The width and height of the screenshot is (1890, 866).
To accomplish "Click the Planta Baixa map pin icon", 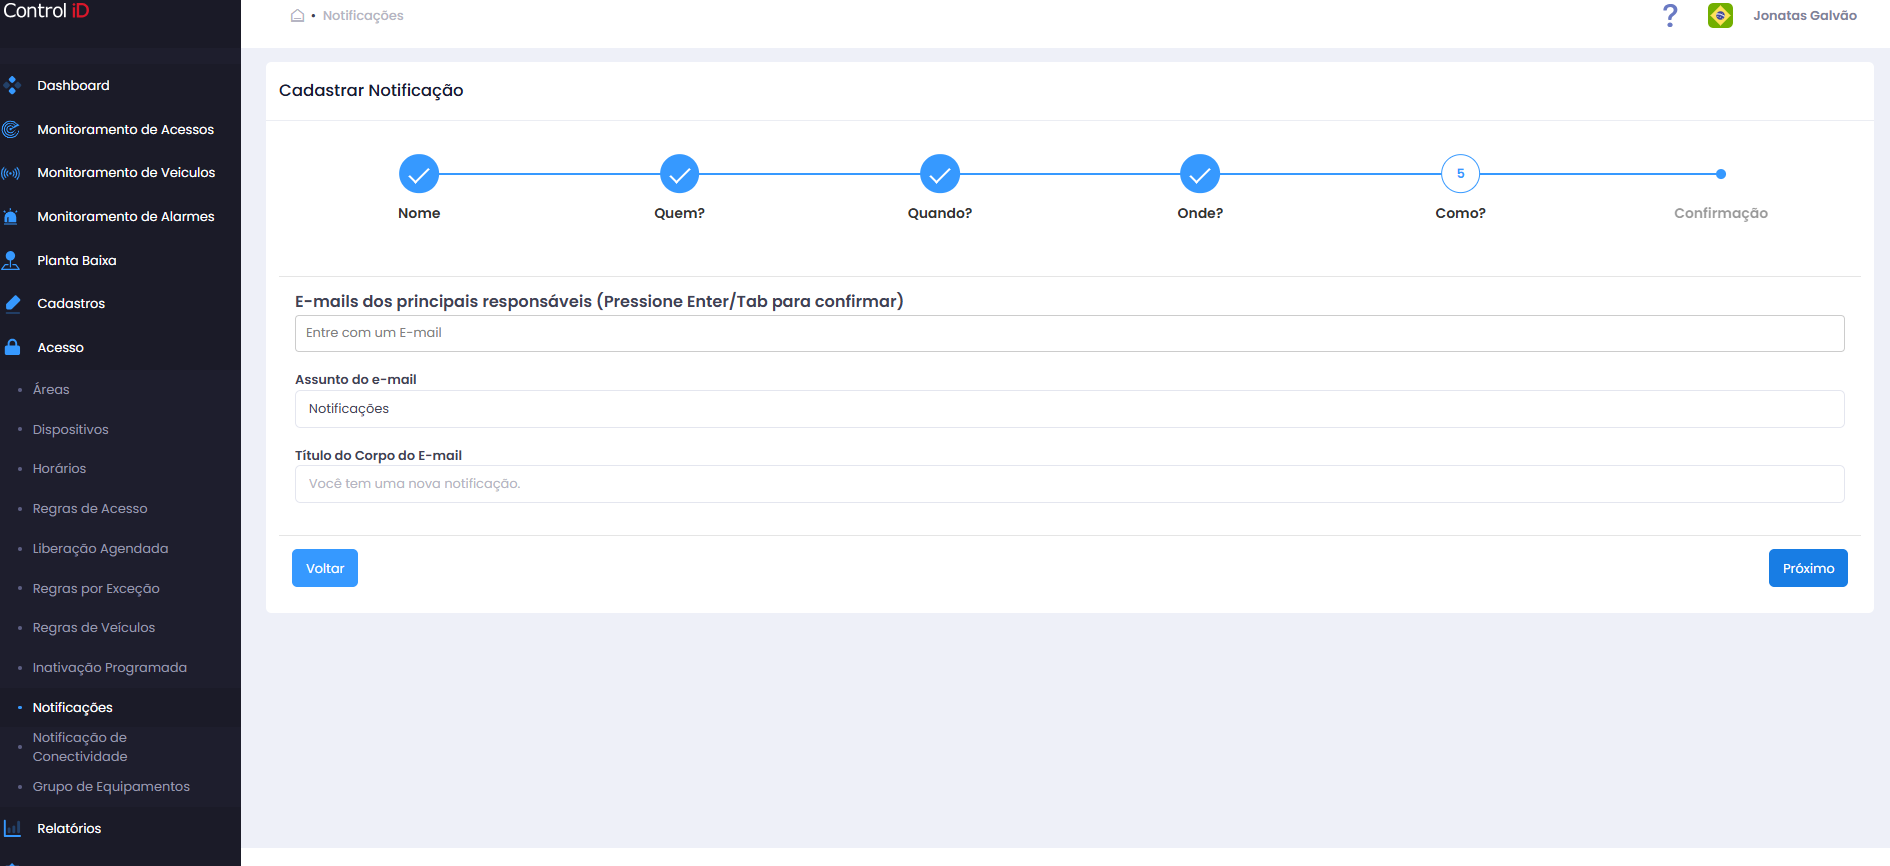I will pyautogui.click(x=11, y=260).
